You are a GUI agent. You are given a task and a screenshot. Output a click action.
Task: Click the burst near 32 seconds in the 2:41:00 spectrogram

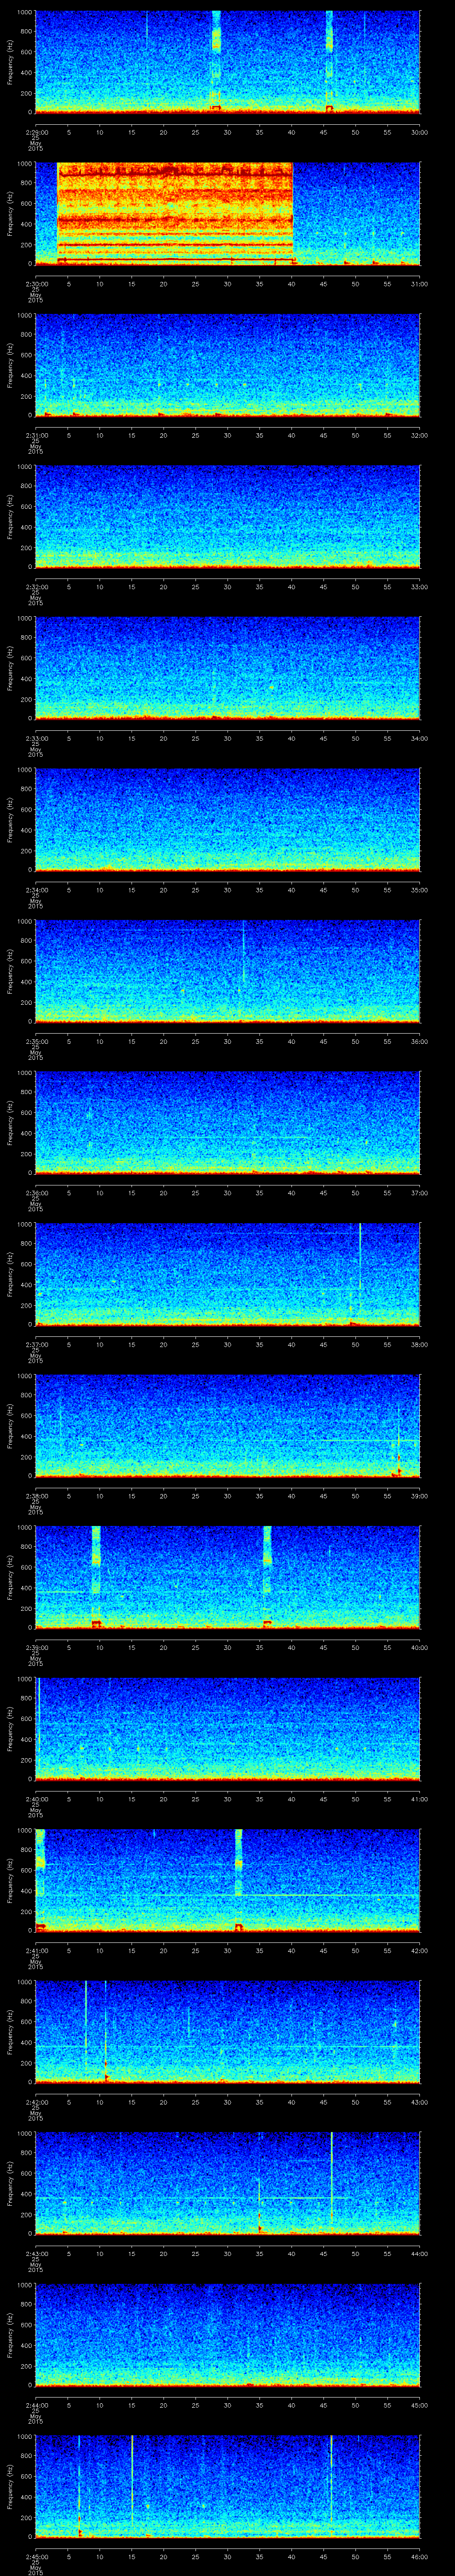pos(239,1879)
